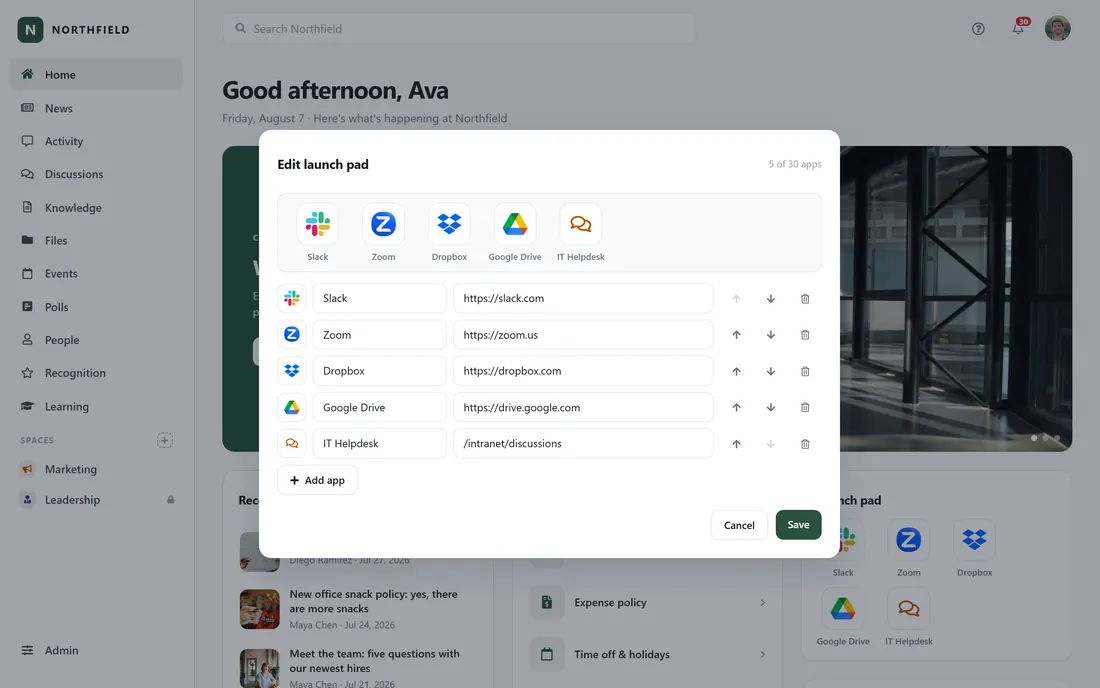The width and height of the screenshot is (1100, 688).
Task: Delete the IT Helpdesk app row
Action: (805, 444)
